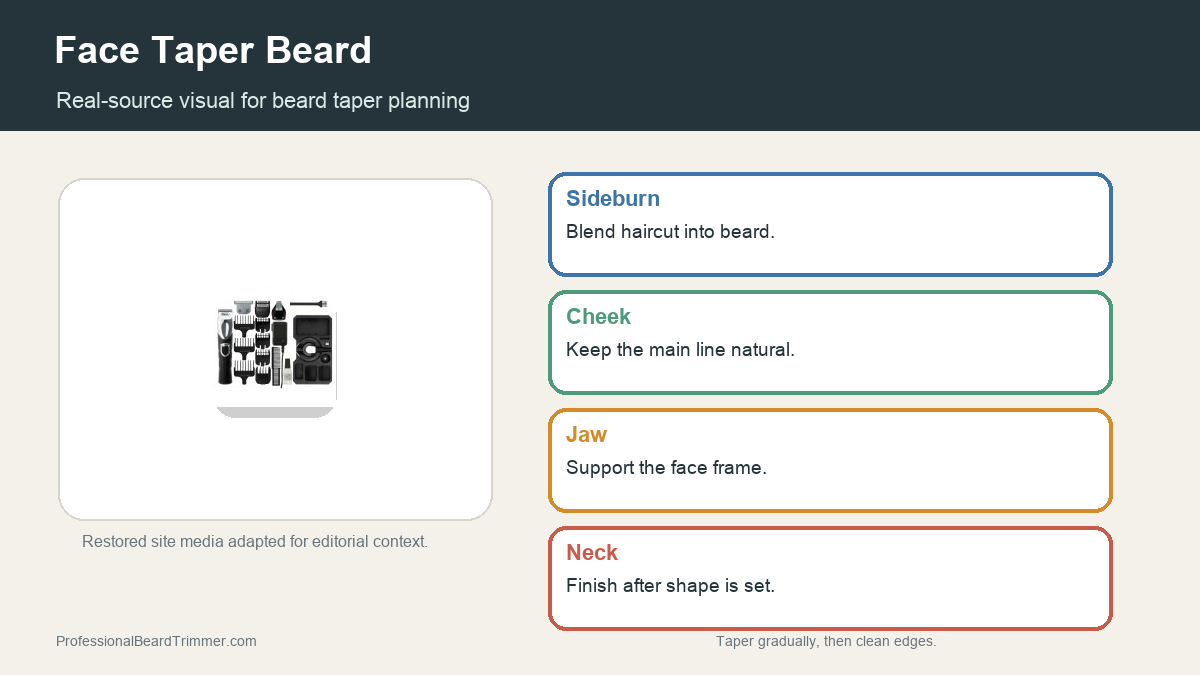Image resolution: width=1200 pixels, height=675 pixels.
Task: Select the Neck card heading
Action: pos(592,552)
